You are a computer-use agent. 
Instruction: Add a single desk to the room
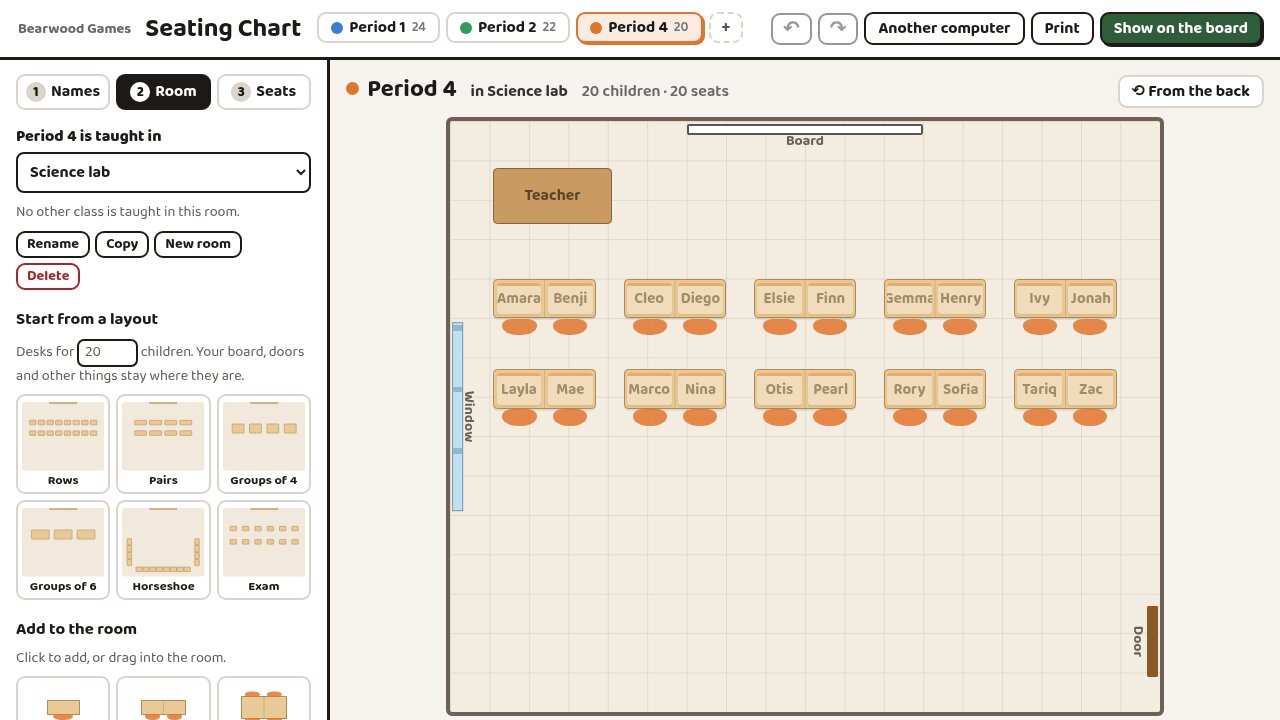[x=63, y=700]
